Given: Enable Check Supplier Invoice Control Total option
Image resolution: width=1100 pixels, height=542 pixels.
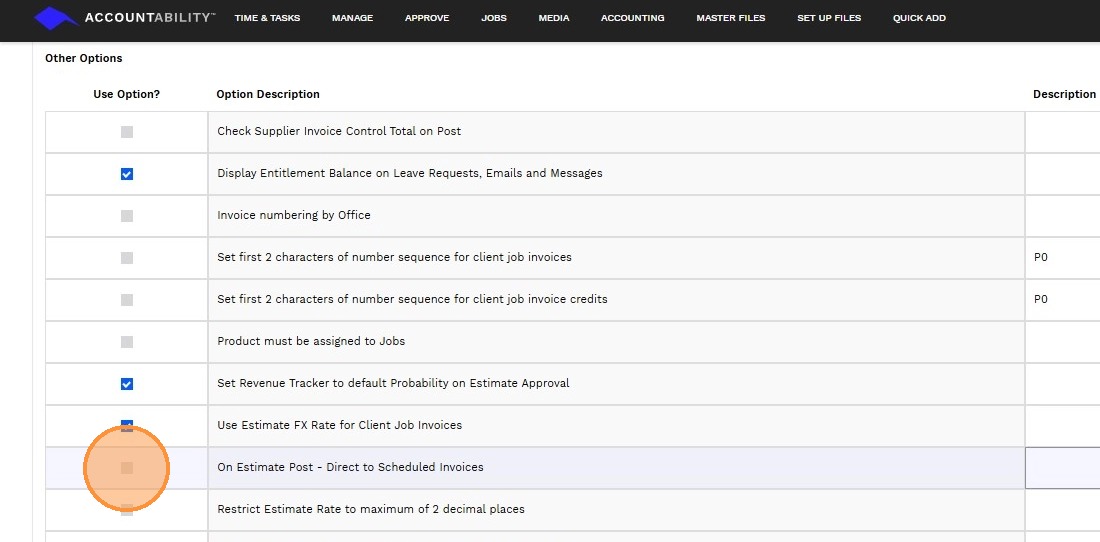Looking at the screenshot, I should pyautogui.click(x=127, y=132).
